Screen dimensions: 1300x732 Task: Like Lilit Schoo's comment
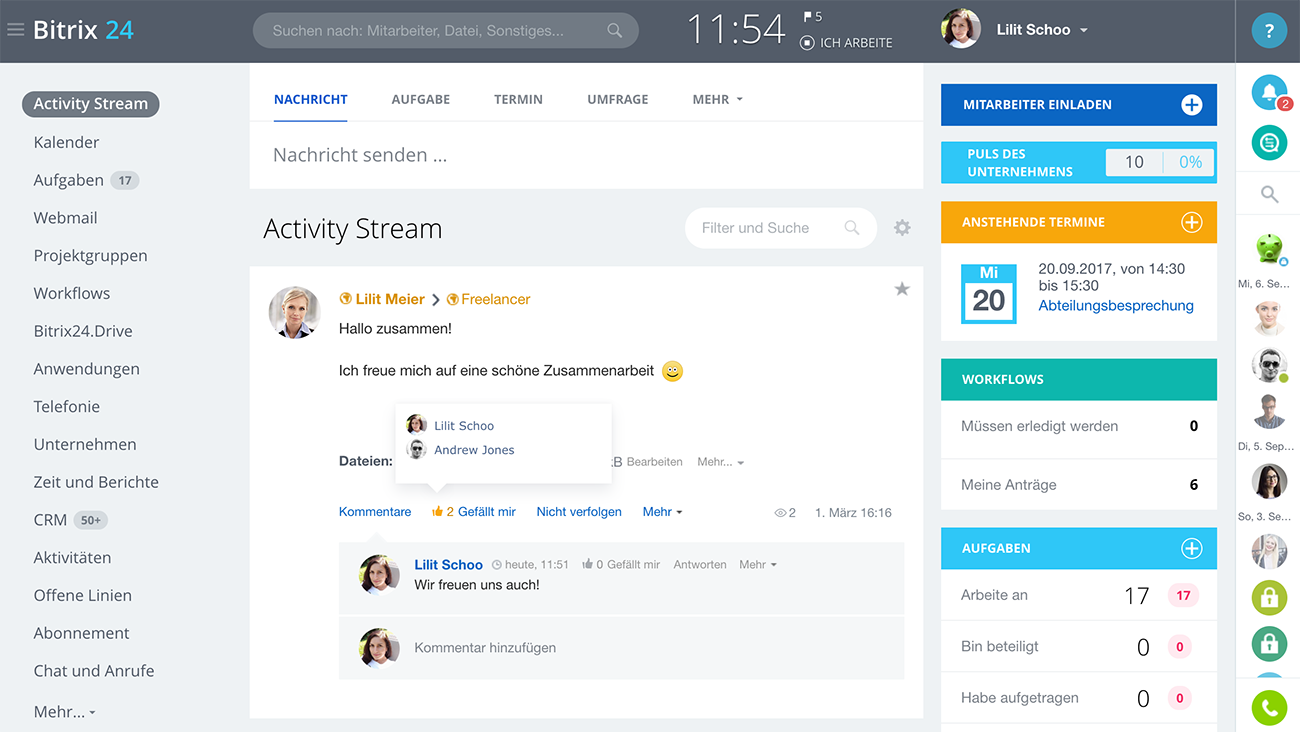[x=621, y=564]
